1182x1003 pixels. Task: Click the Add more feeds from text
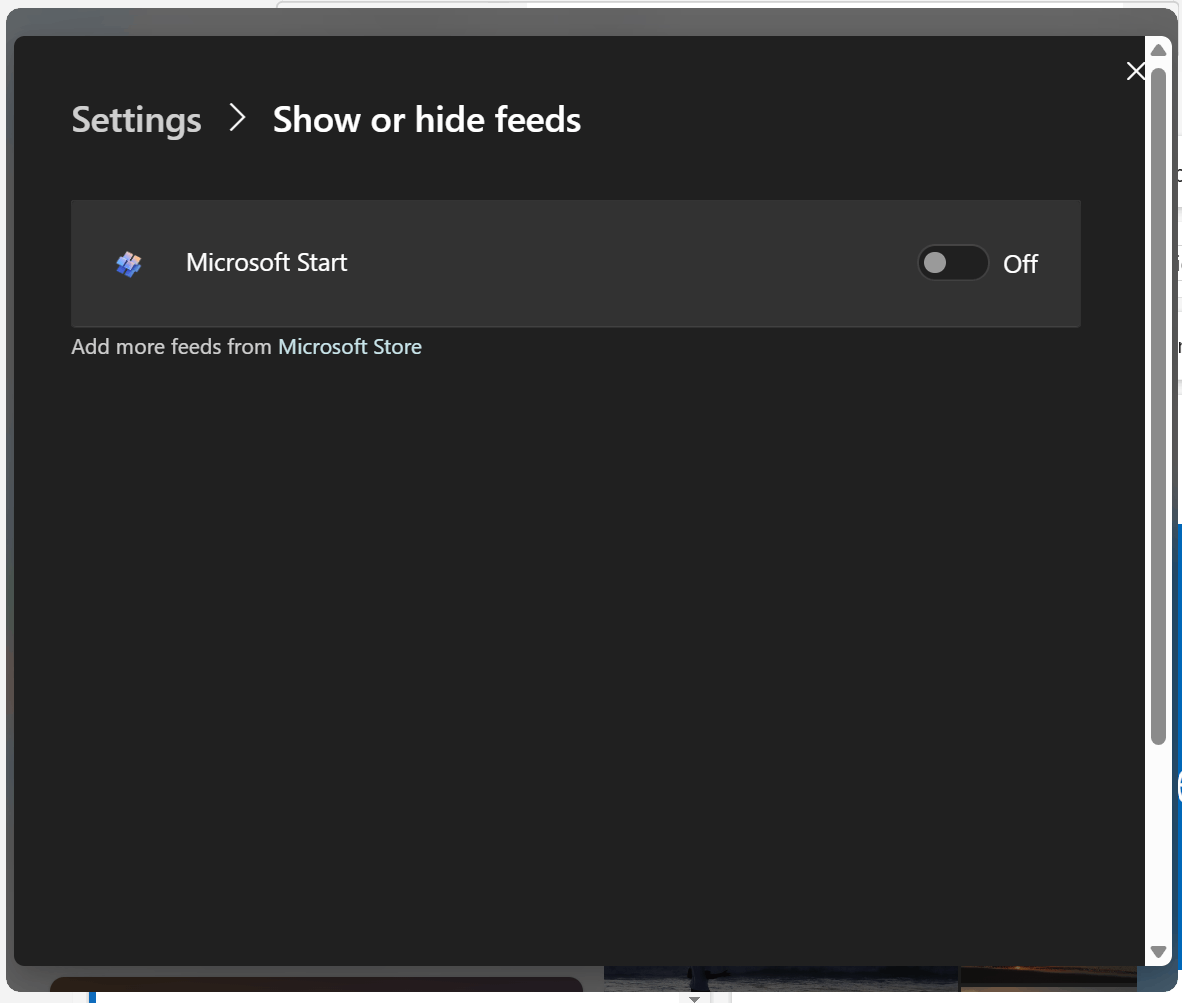tap(171, 347)
